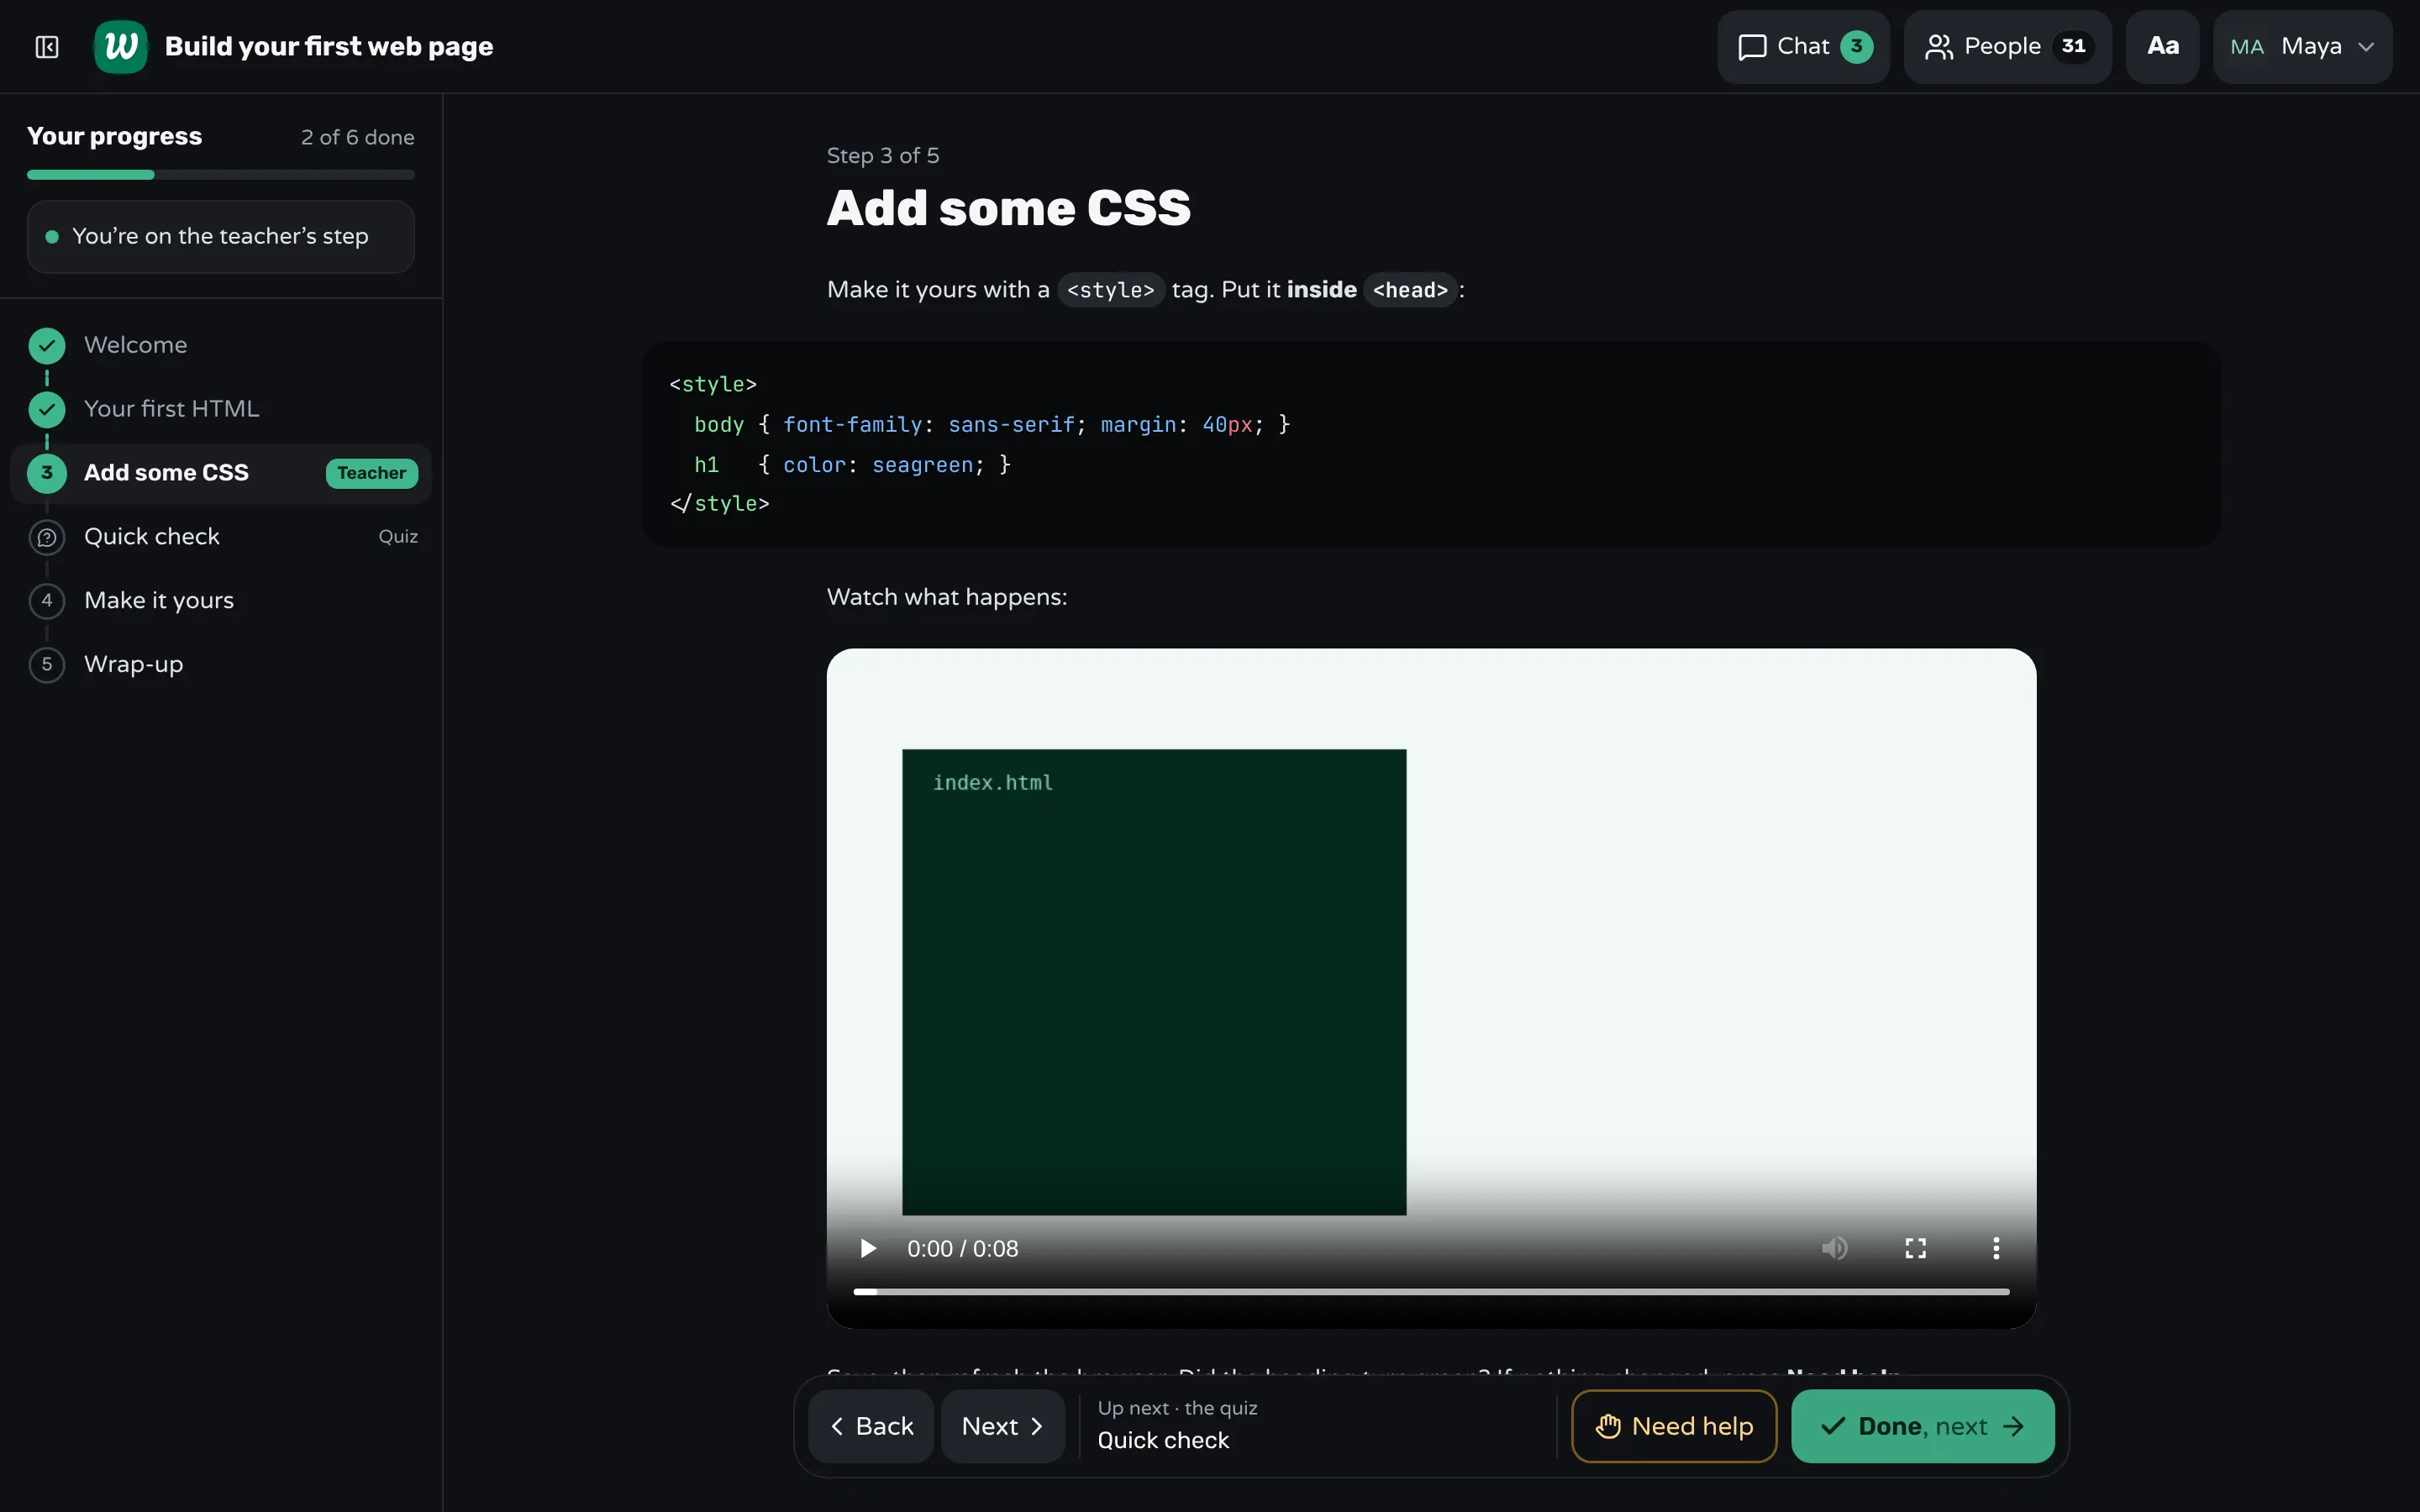2420x1512 pixels.
Task: Click the Next button
Action: click(1003, 1426)
